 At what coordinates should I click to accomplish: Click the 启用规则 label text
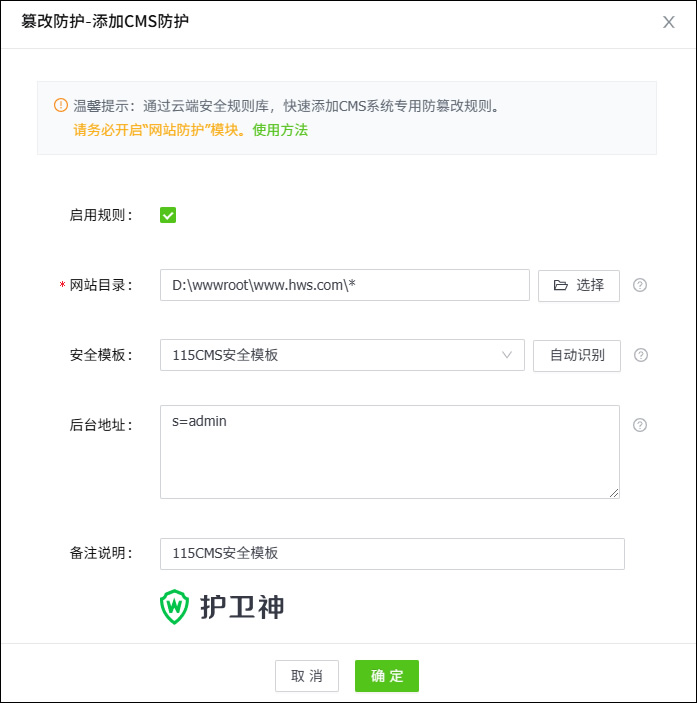(x=101, y=215)
